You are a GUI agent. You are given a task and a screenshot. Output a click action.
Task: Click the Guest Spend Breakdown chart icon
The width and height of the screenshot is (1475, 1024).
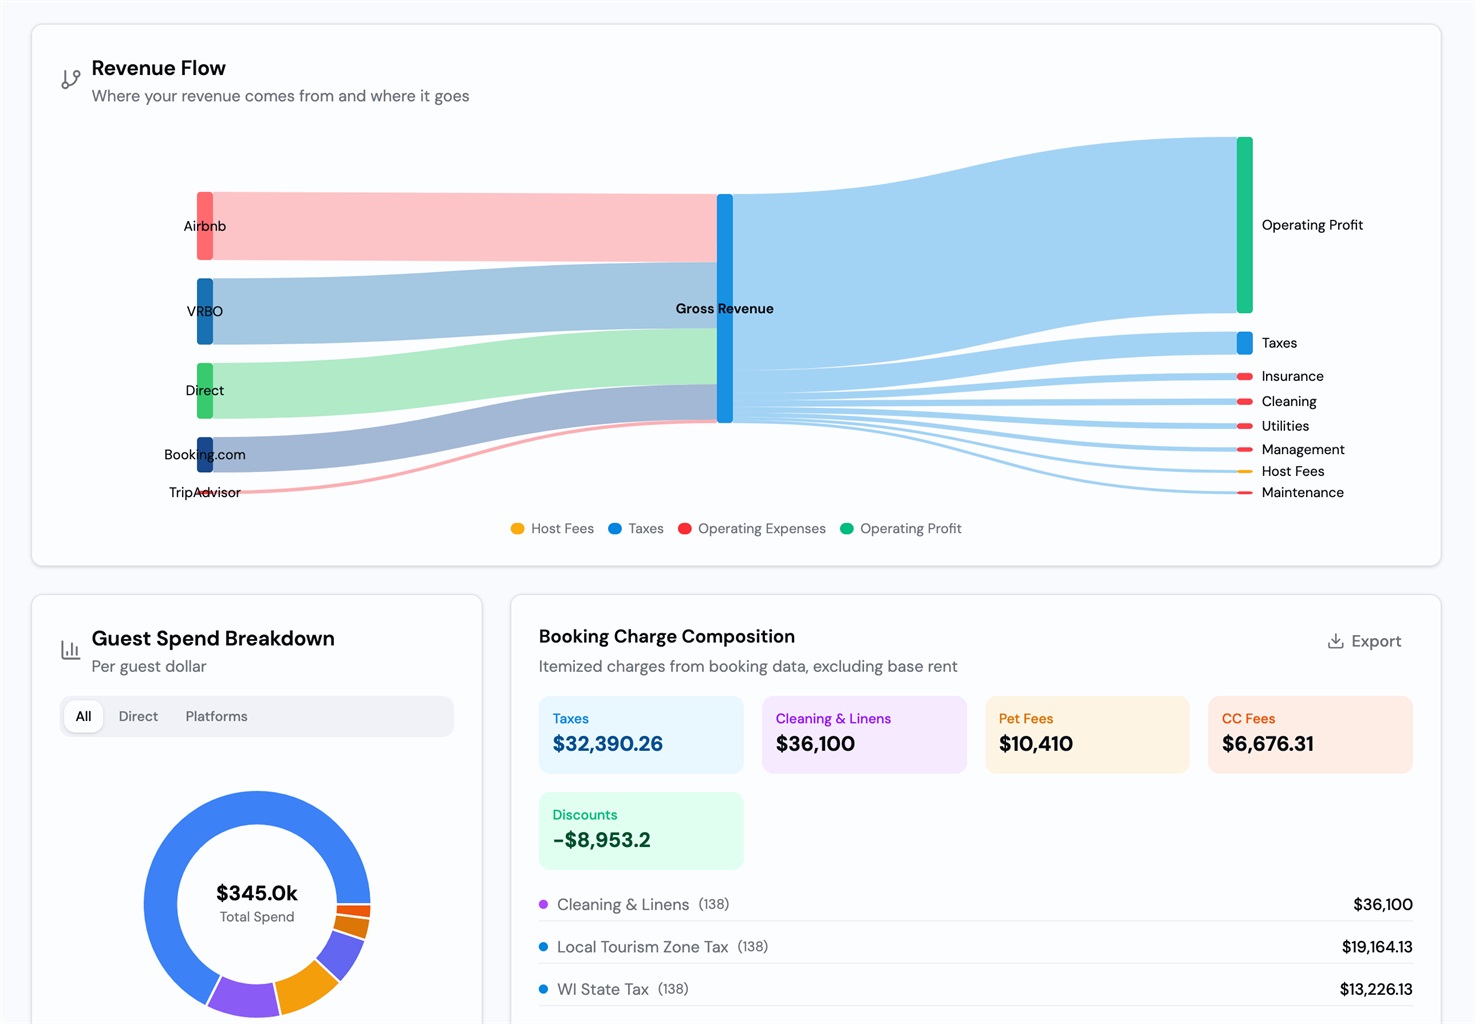[x=70, y=650]
